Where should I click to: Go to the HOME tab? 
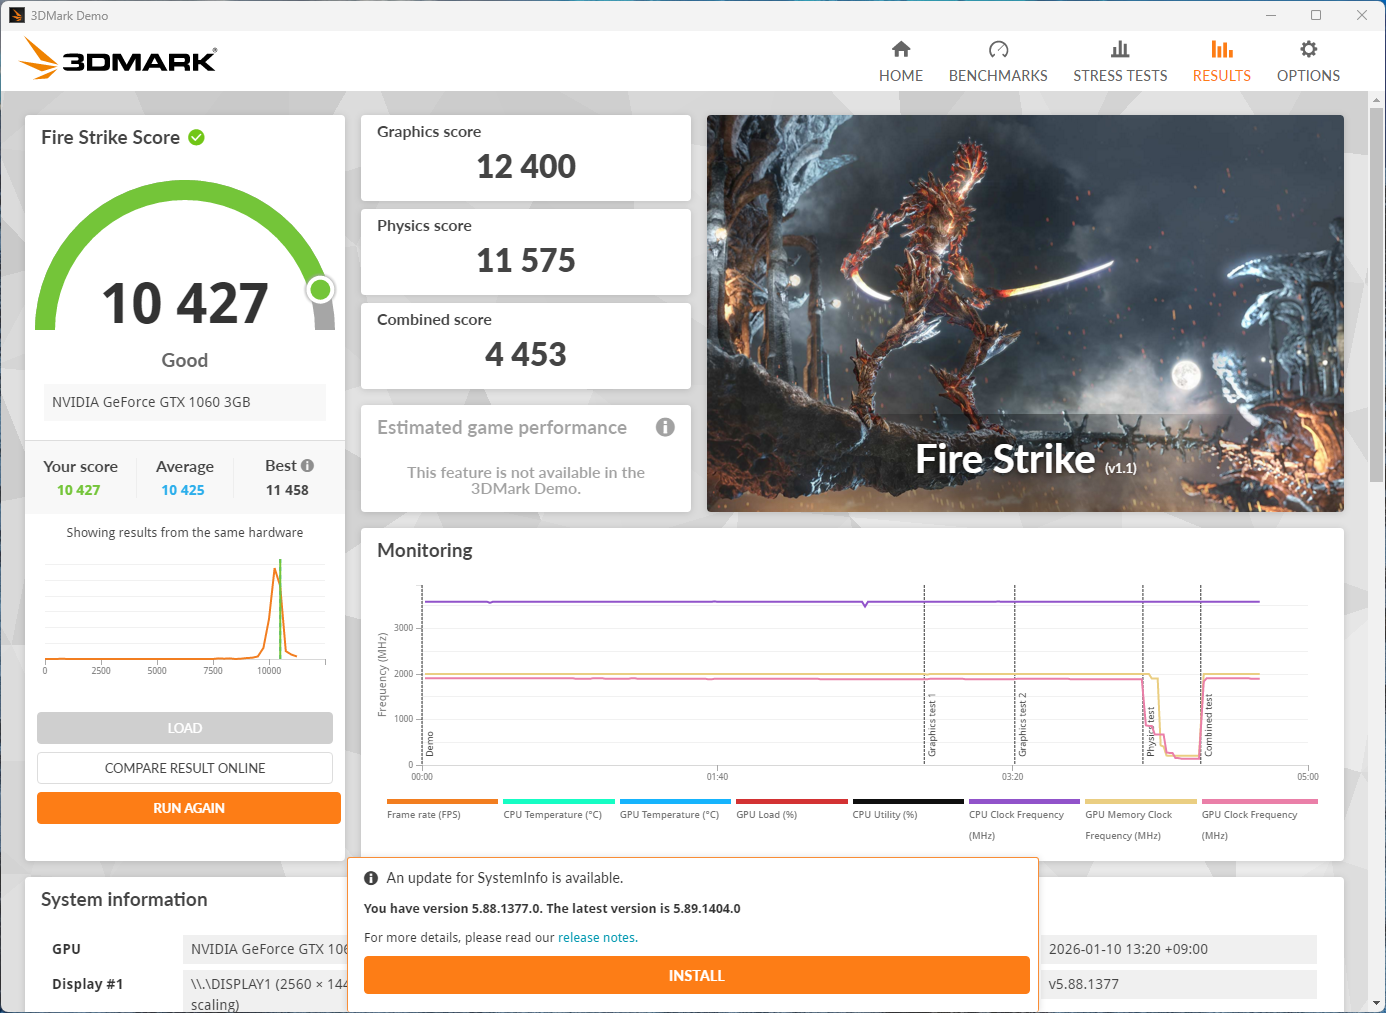[900, 61]
